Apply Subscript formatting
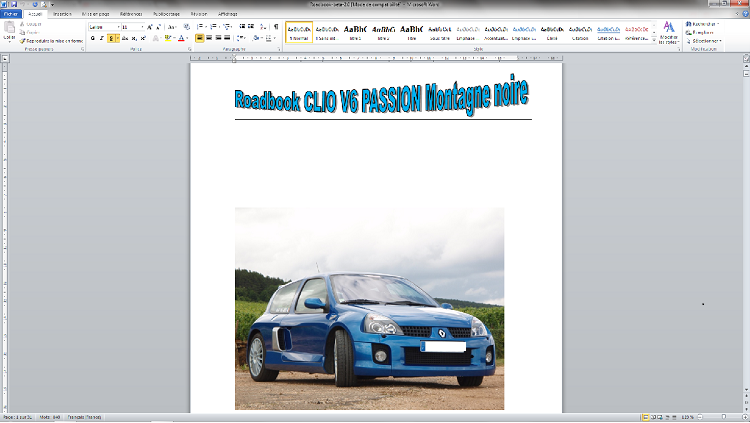 point(134,38)
